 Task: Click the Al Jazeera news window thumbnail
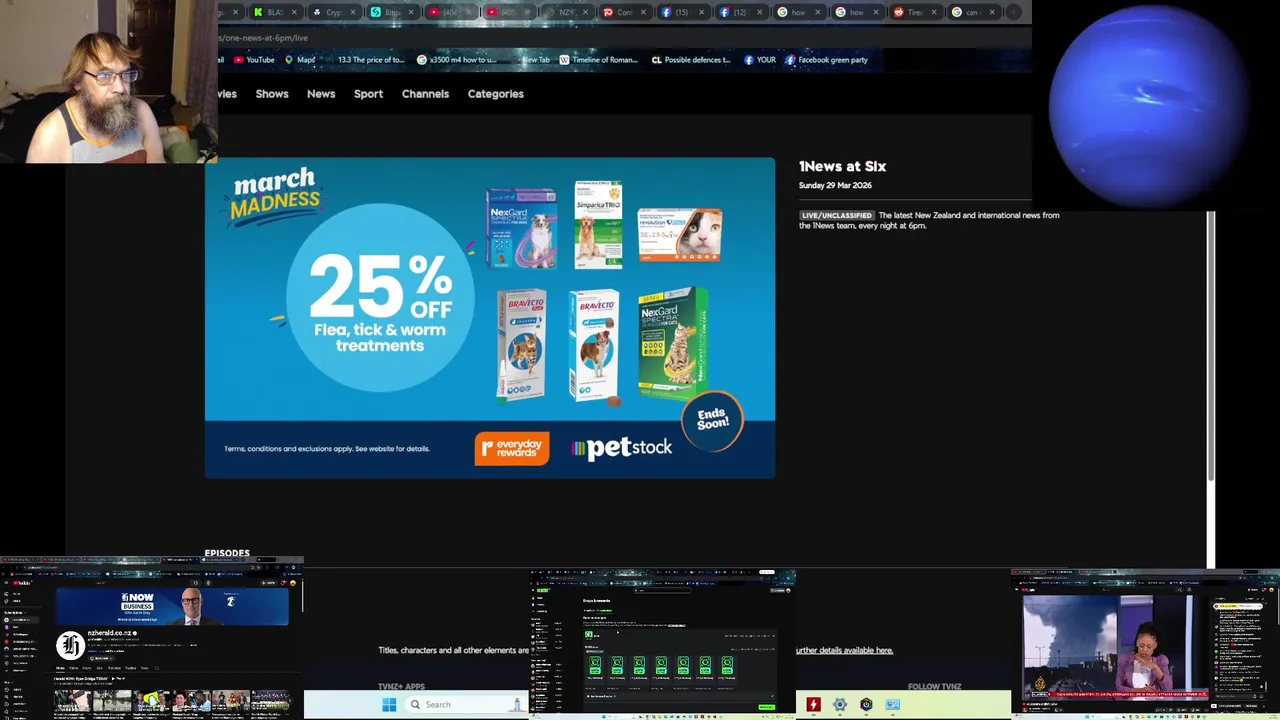(x=1145, y=645)
